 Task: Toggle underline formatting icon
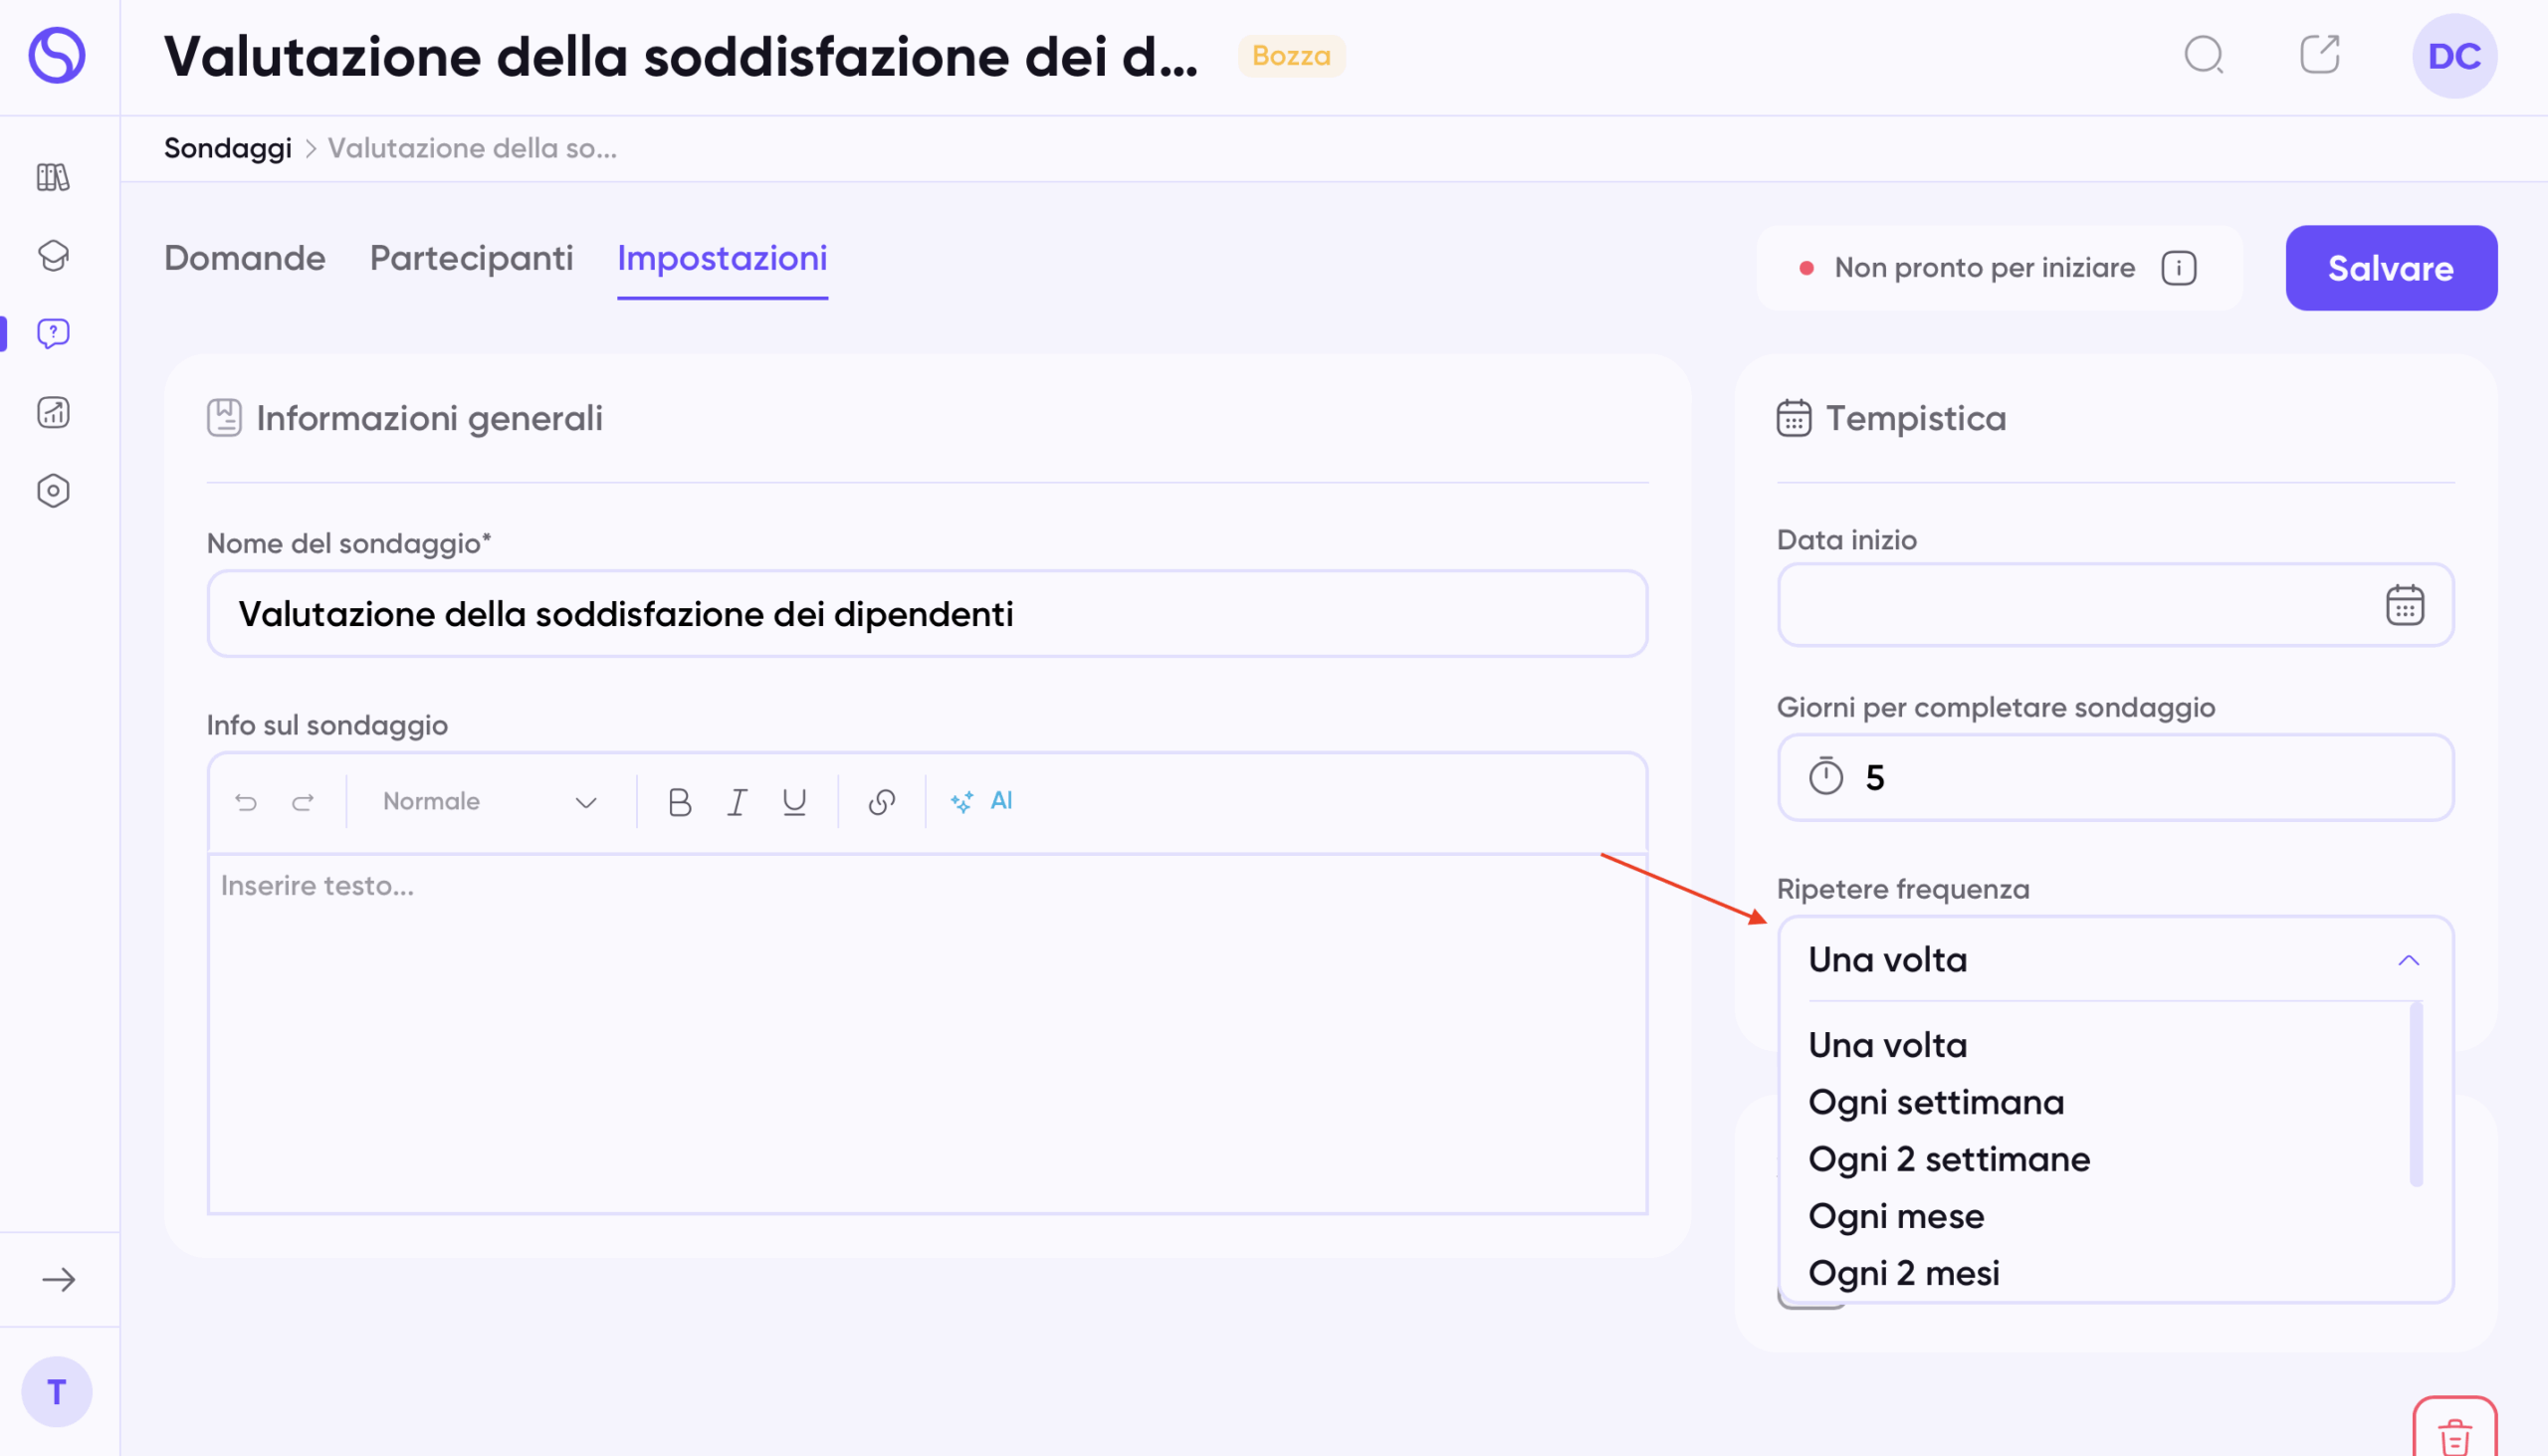[x=794, y=801]
